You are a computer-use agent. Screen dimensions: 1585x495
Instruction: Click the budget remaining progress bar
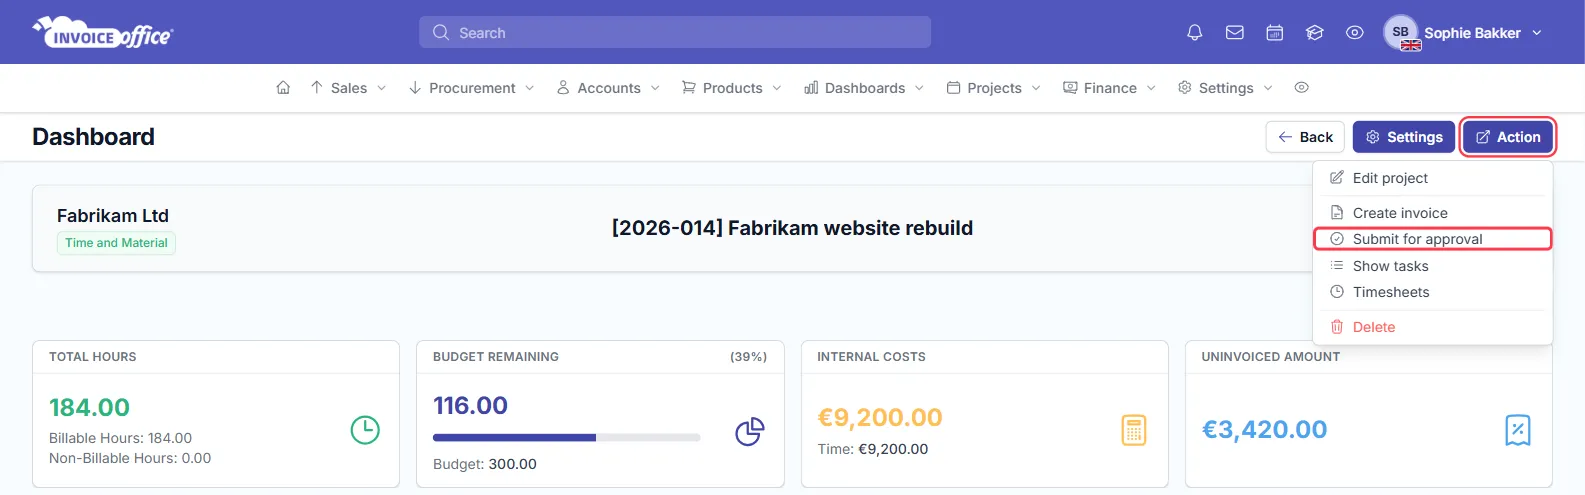click(x=566, y=438)
